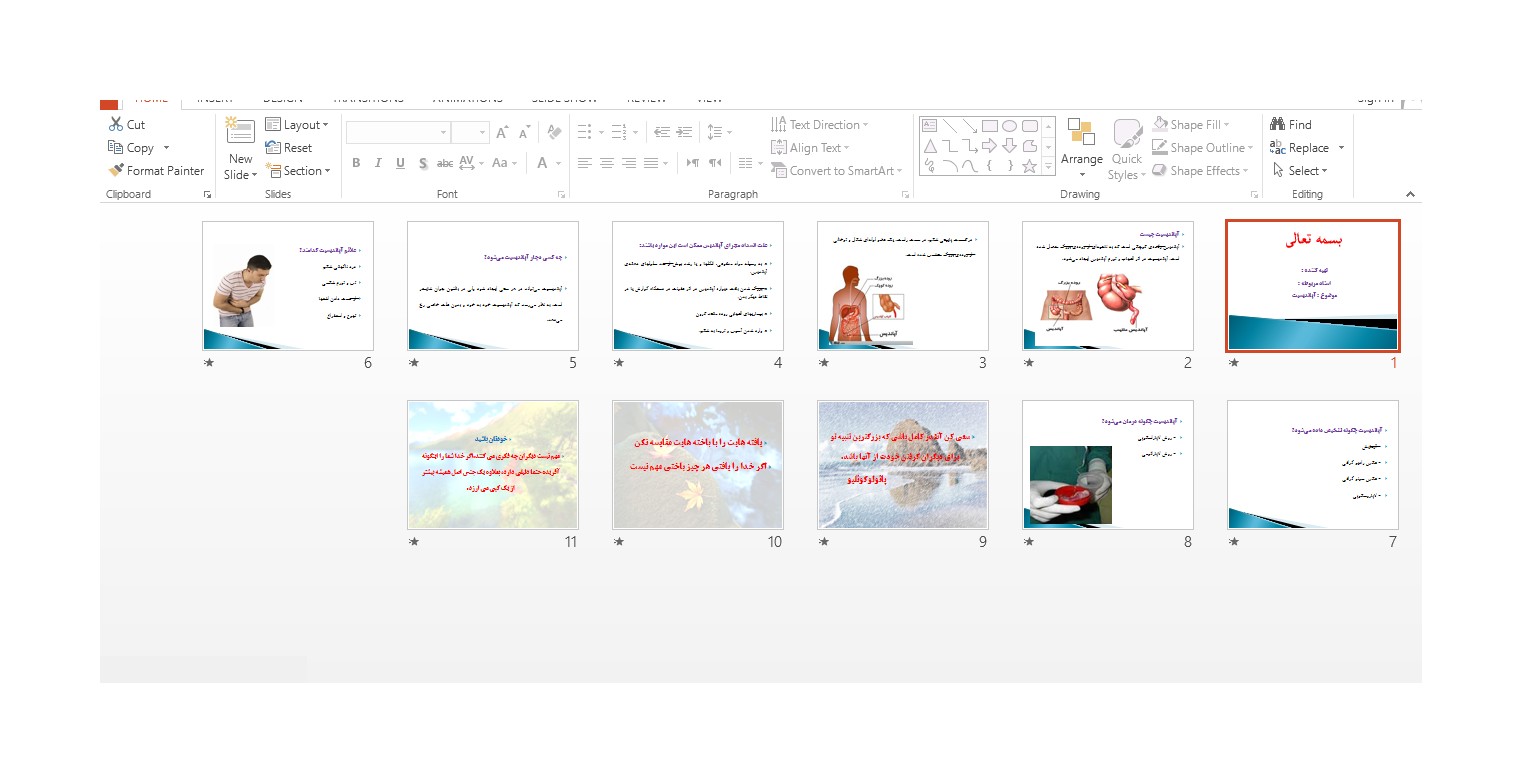
Task: Select the Left Brace shape
Action: (x=990, y=166)
